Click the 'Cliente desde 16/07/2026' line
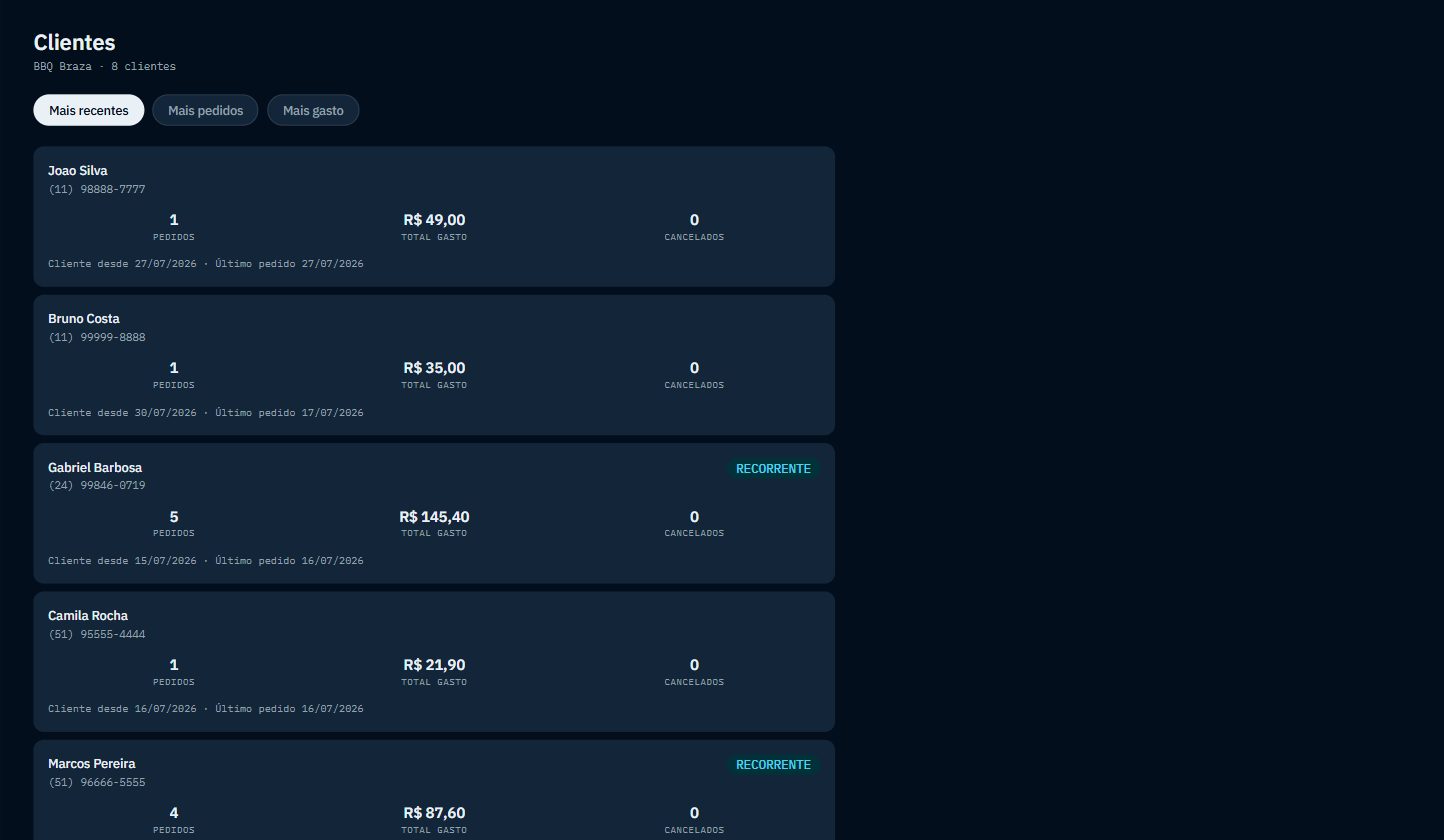Screen dimensions: 1444x840 coord(206,709)
